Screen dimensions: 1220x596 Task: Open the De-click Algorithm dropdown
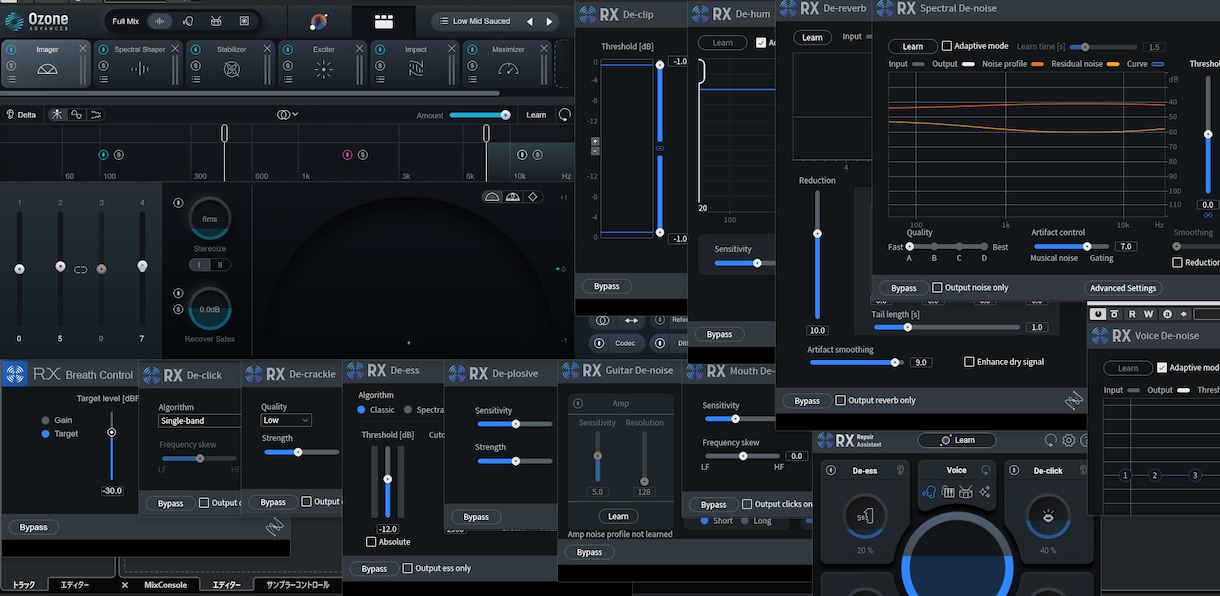point(199,421)
